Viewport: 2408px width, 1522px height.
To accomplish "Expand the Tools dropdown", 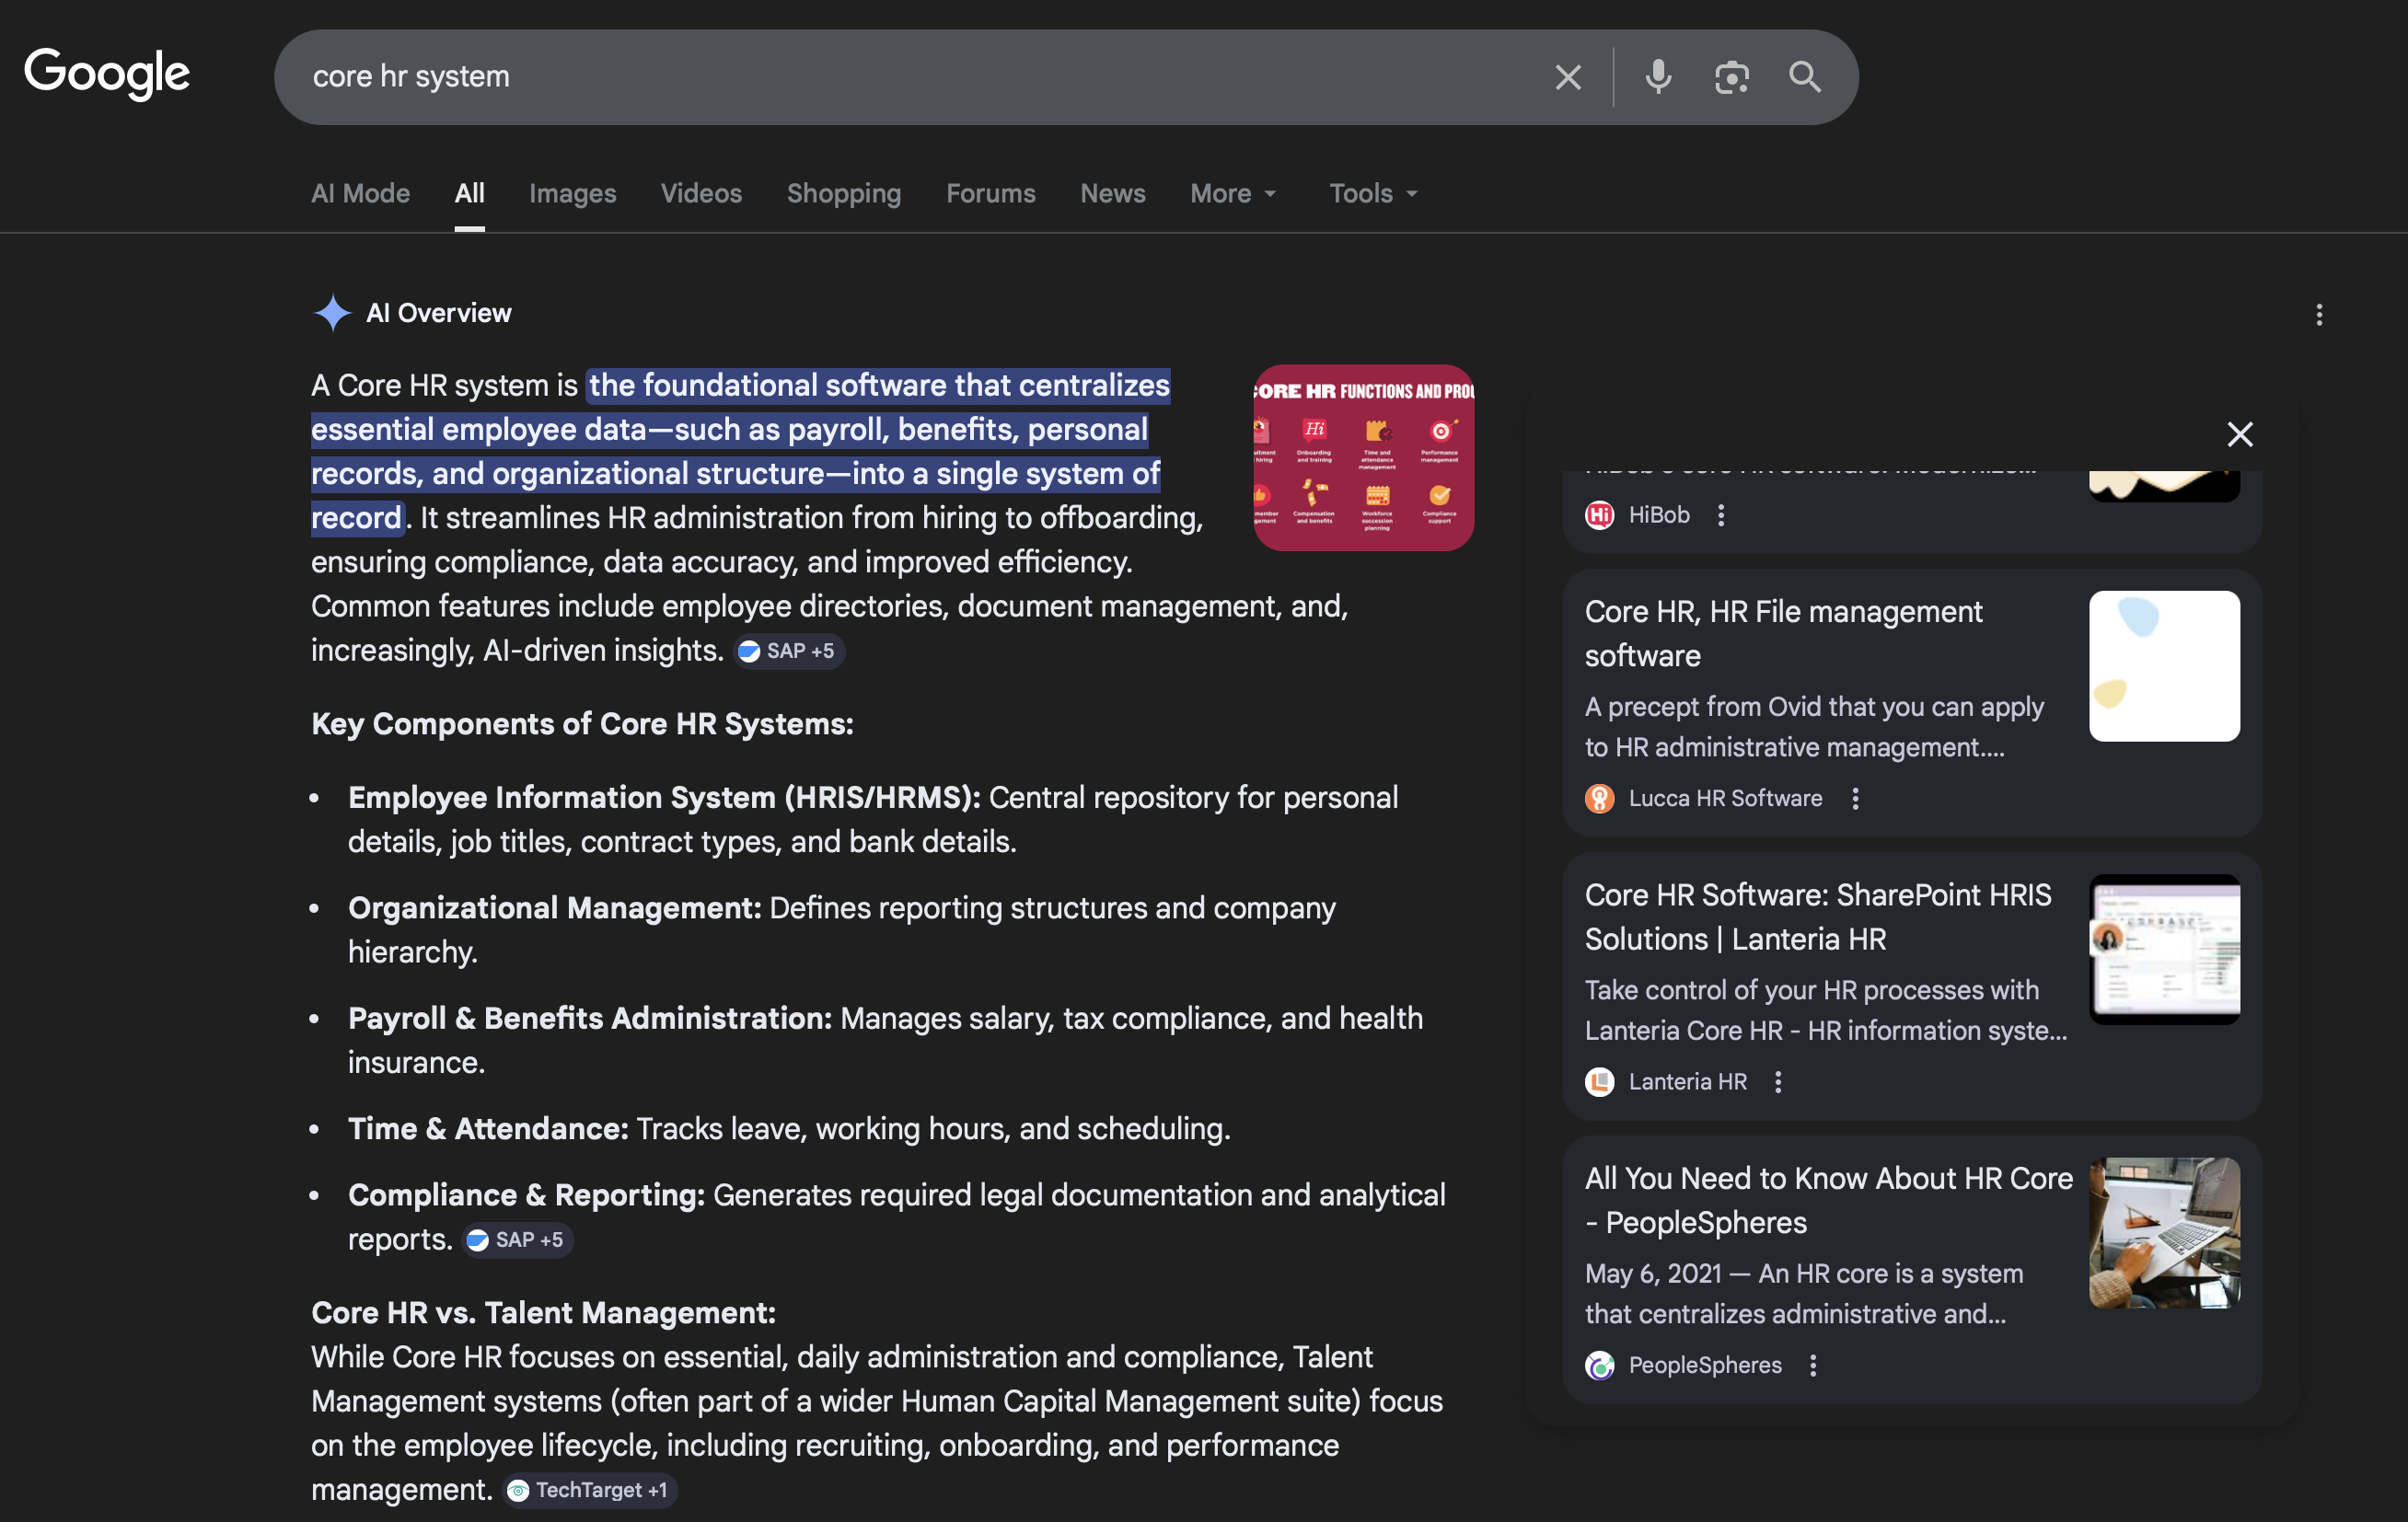I will [x=1372, y=193].
